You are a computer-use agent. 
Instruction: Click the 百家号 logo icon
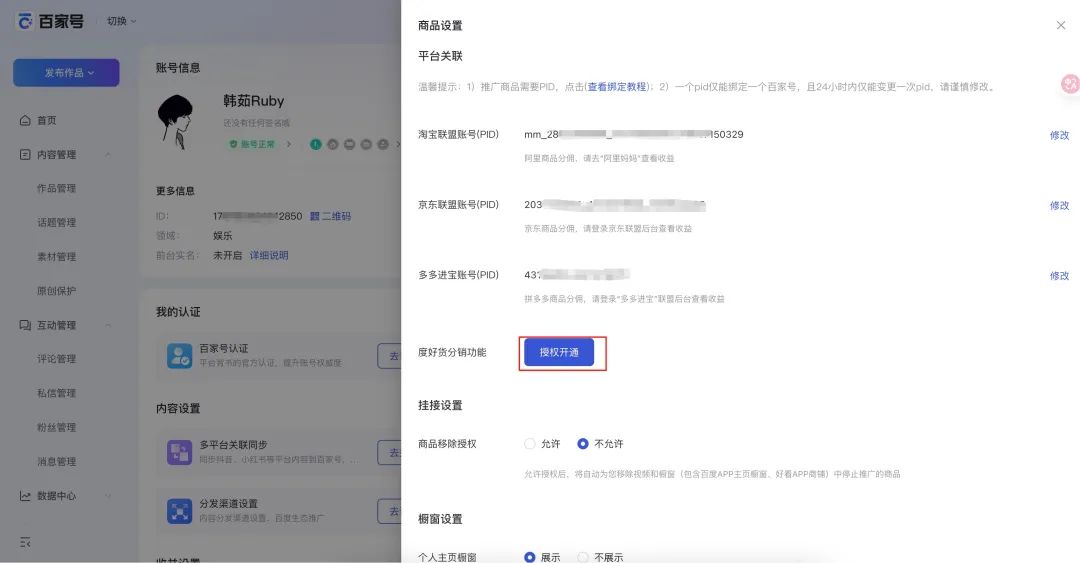(25, 21)
